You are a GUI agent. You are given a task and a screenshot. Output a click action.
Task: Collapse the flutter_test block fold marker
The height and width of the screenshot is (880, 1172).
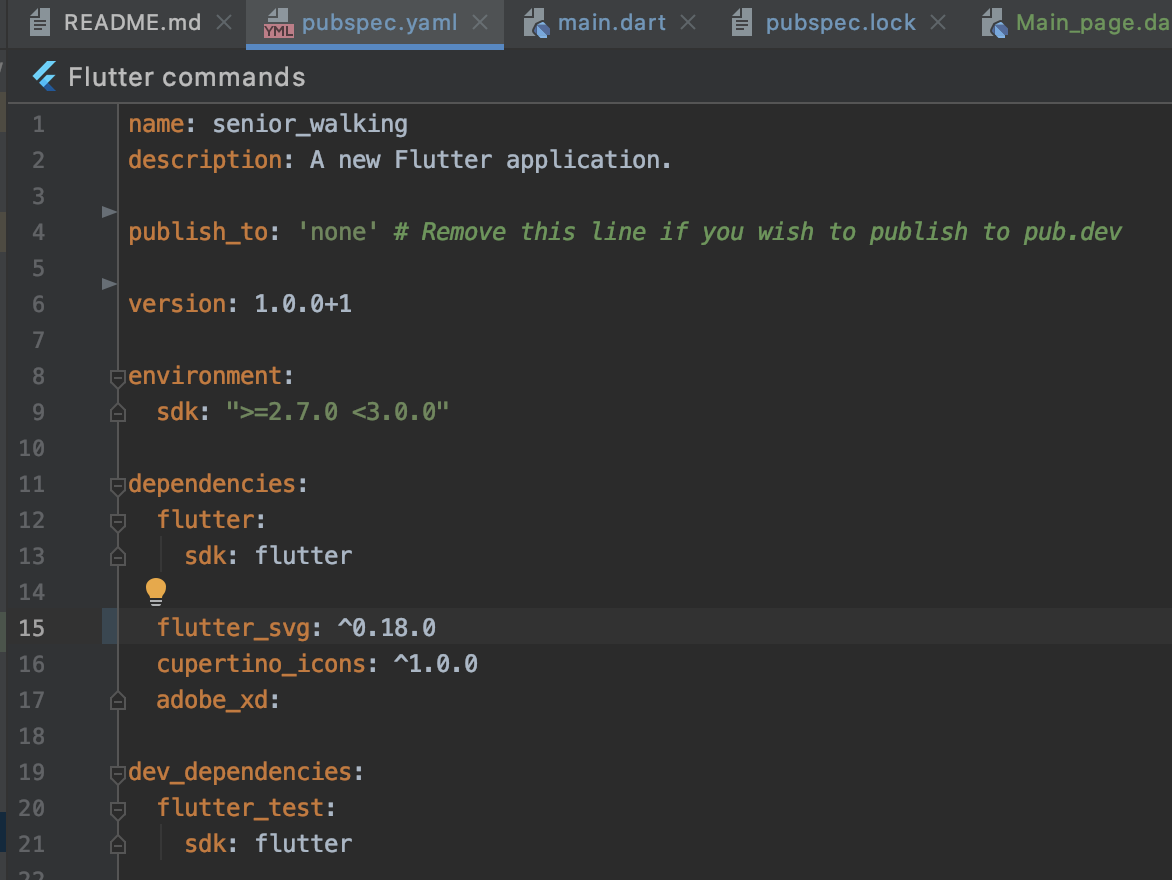click(117, 809)
